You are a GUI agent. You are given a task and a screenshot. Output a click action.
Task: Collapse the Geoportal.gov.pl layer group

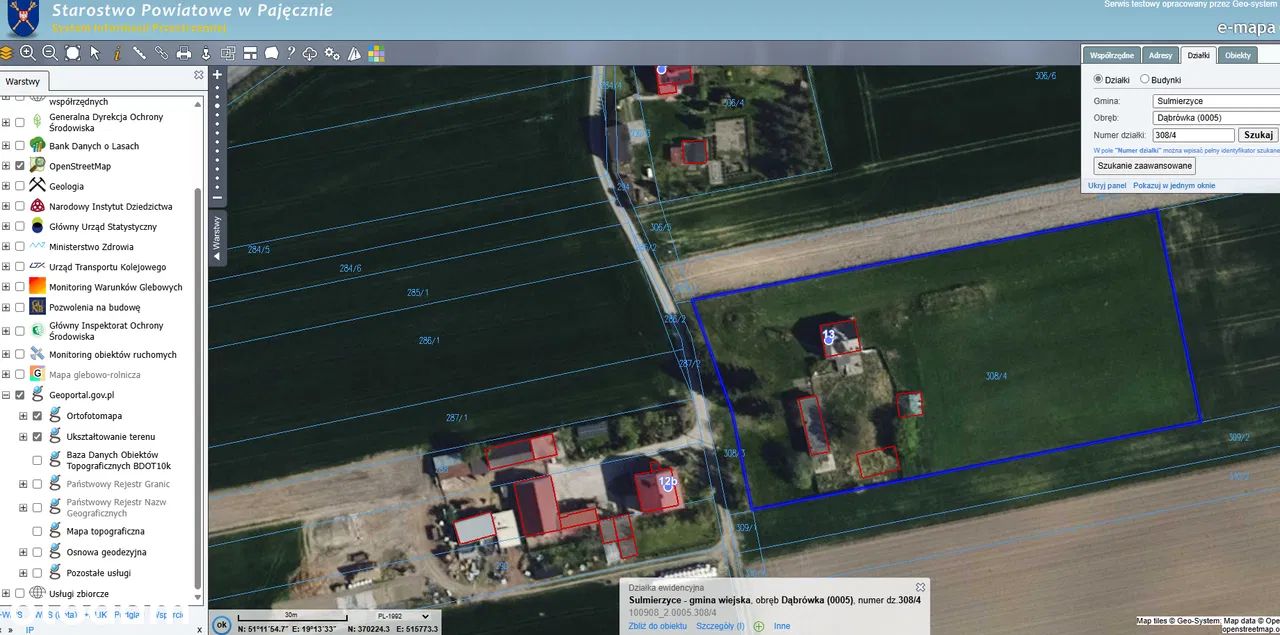click(6, 395)
